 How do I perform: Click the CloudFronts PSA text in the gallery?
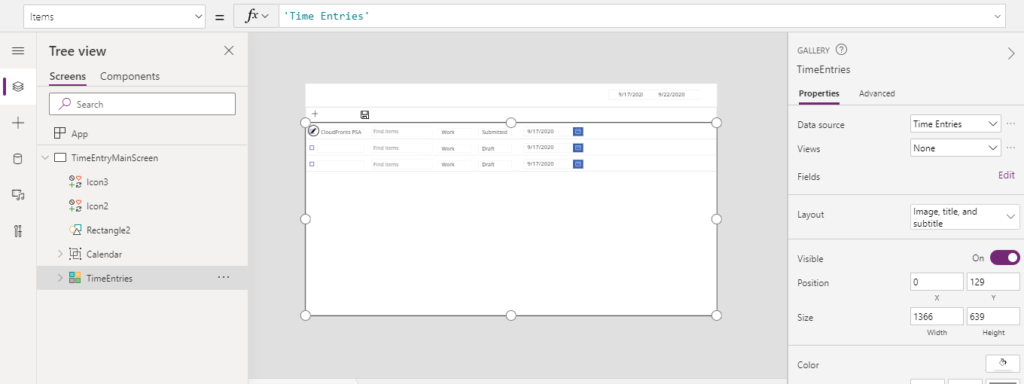coord(341,132)
